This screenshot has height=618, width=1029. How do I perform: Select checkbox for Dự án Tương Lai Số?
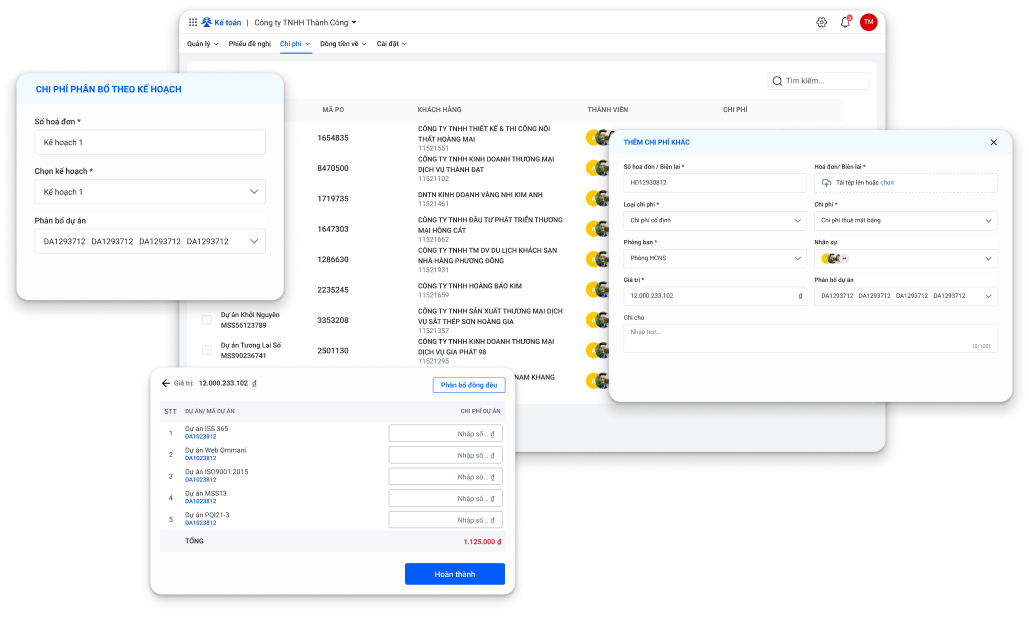[x=207, y=350]
